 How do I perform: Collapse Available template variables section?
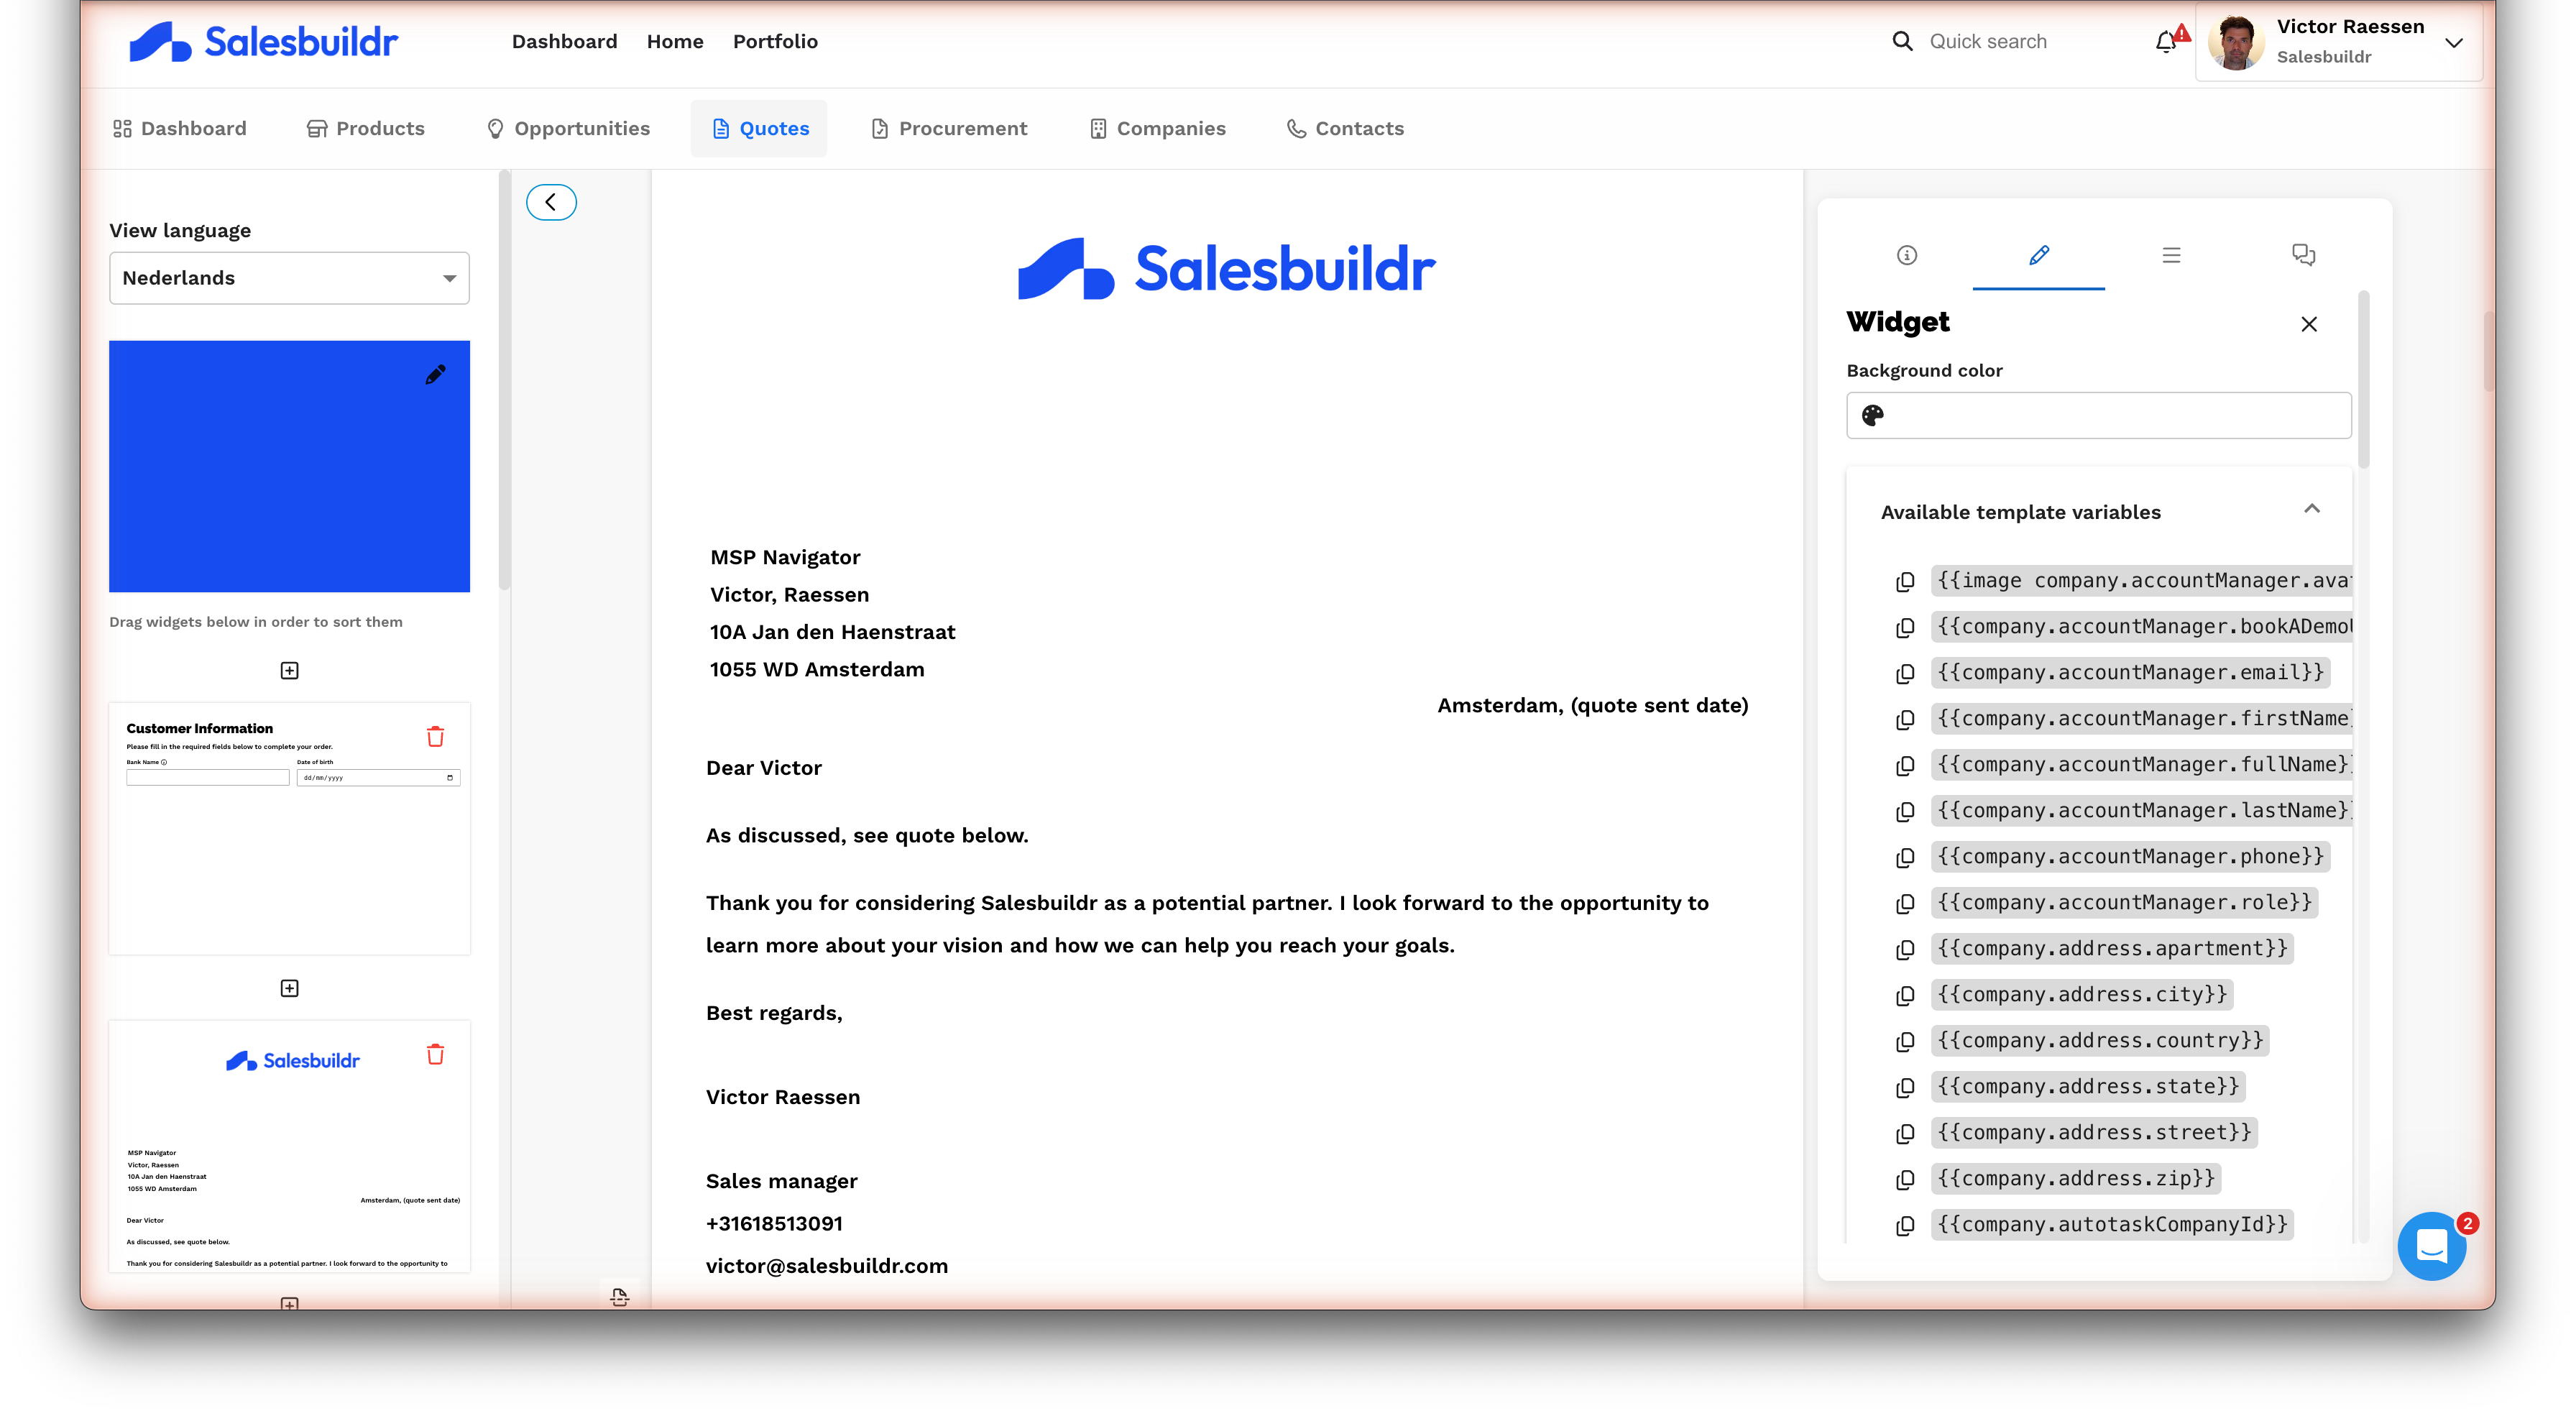[2311, 509]
